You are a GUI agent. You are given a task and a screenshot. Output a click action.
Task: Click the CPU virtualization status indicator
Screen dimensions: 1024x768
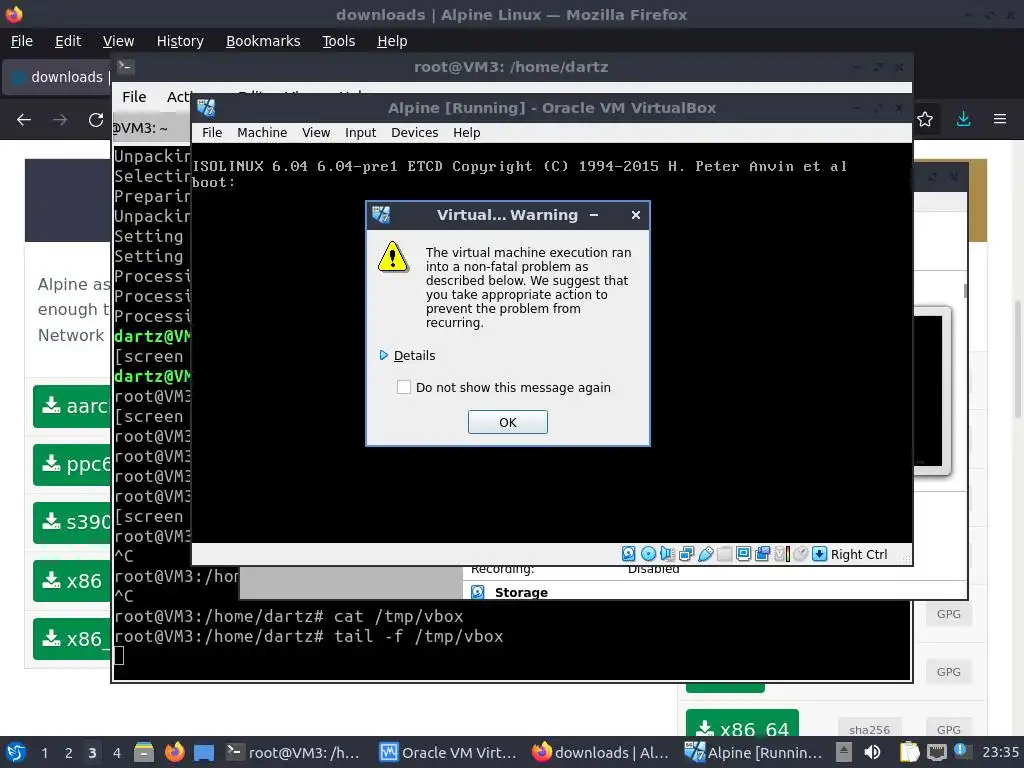click(782, 554)
